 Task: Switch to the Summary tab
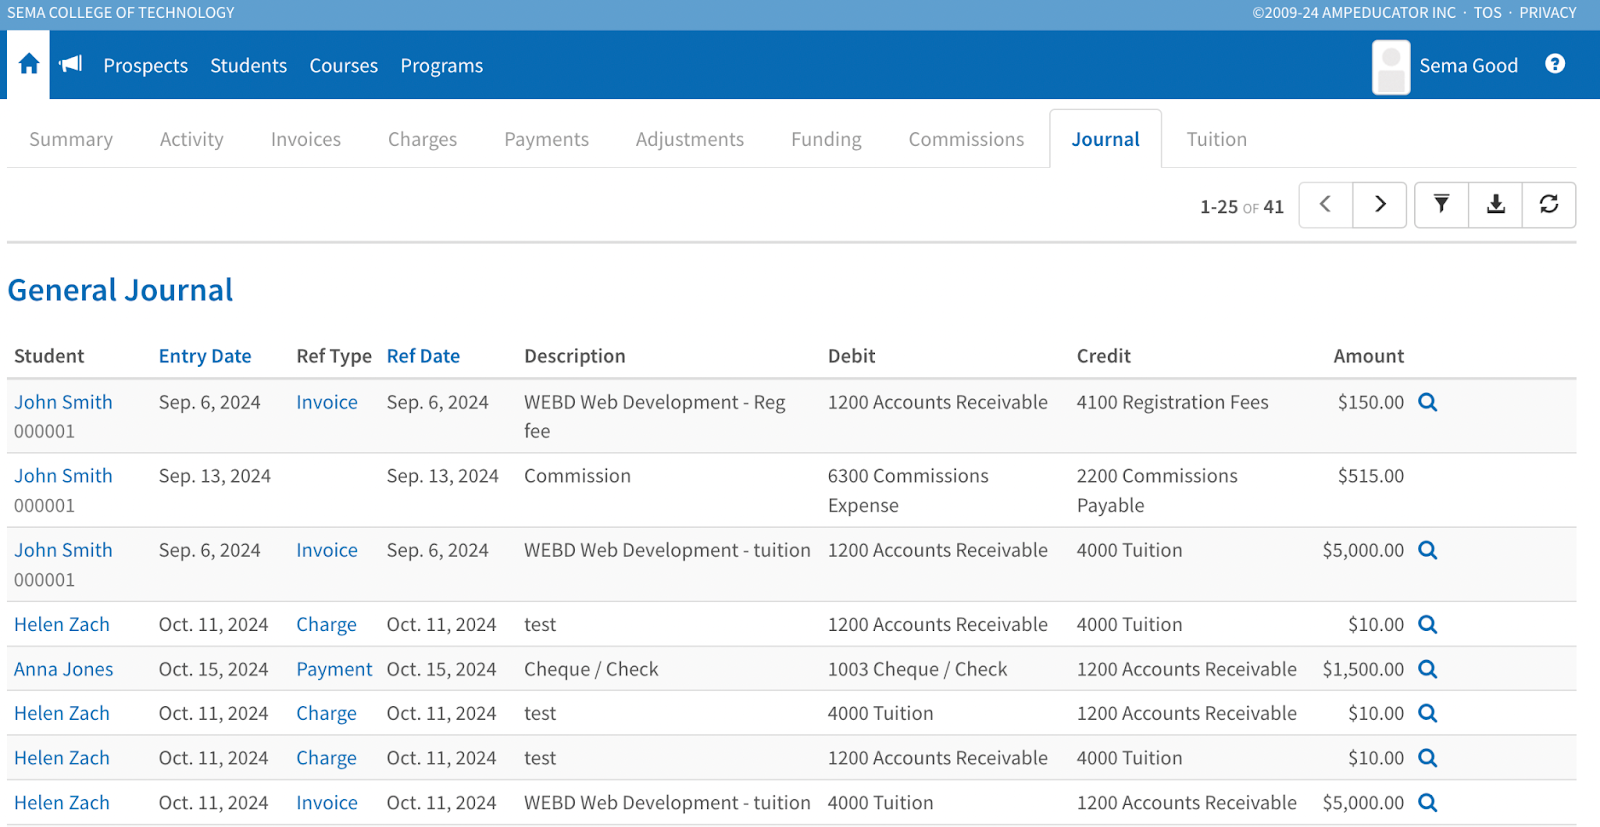tap(71, 139)
